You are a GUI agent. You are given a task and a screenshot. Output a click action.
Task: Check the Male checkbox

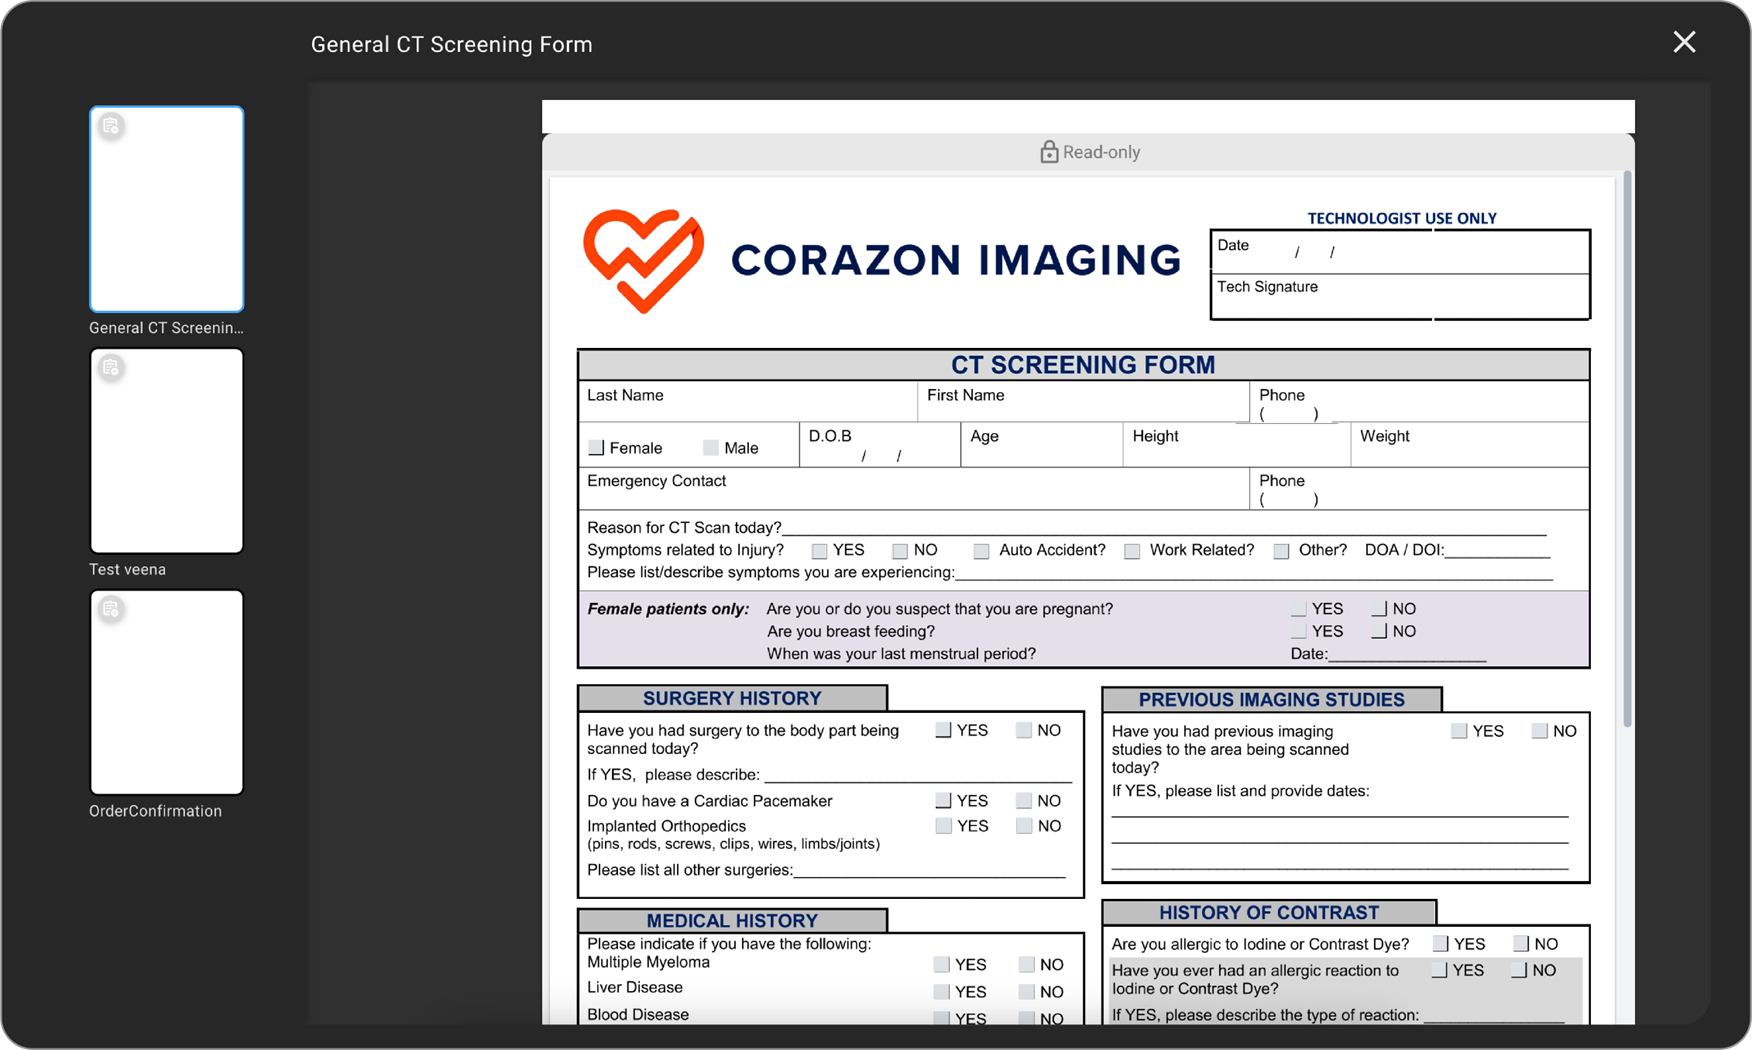click(711, 448)
